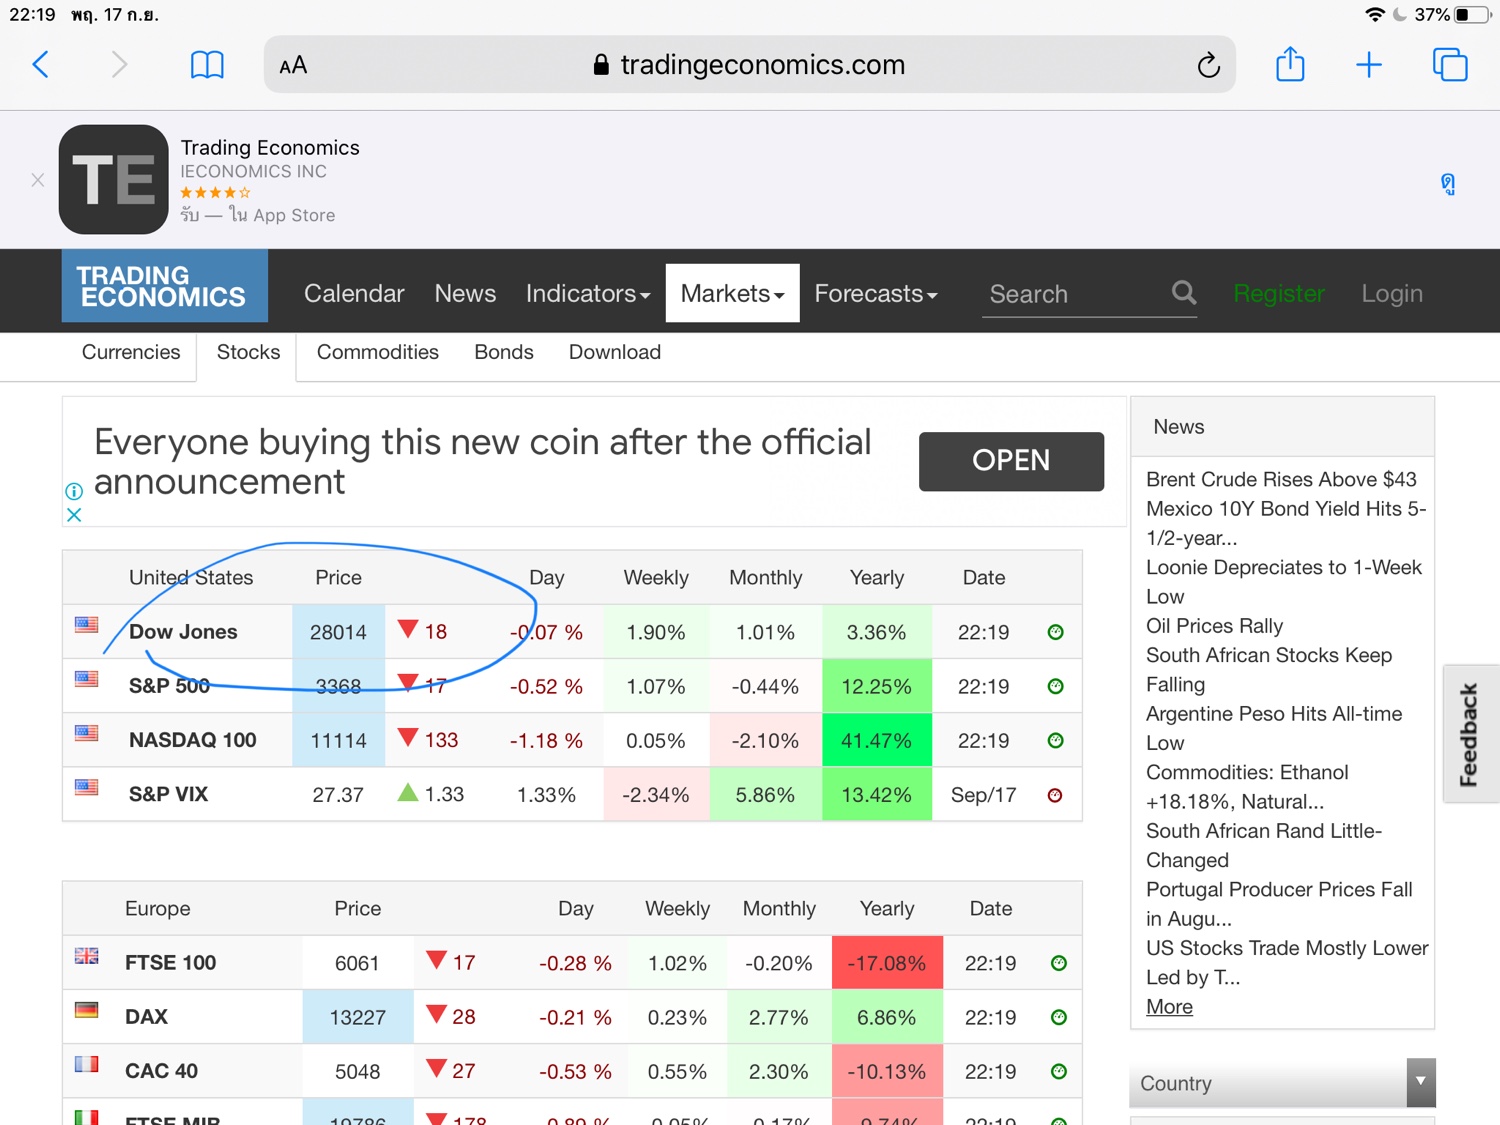This screenshot has width=1500, height=1125.
Task: Click the Login link
Action: [x=1392, y=293]
